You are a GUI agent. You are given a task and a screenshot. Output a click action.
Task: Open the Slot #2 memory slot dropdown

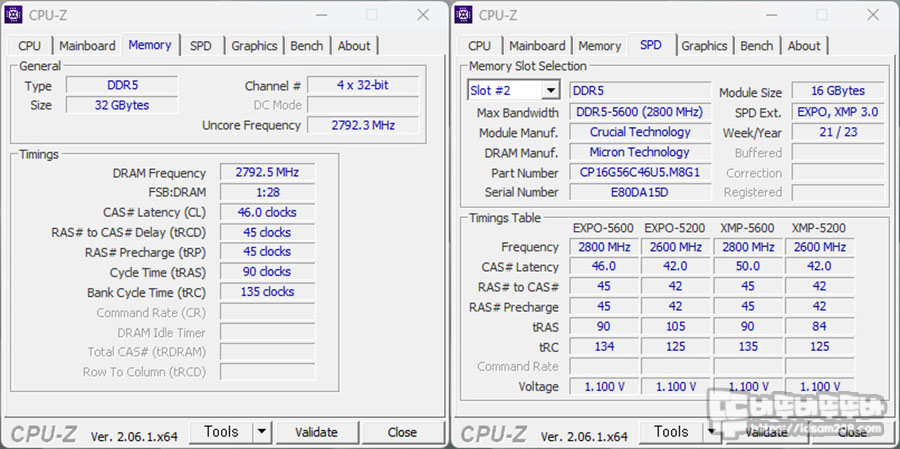[550, 90]
